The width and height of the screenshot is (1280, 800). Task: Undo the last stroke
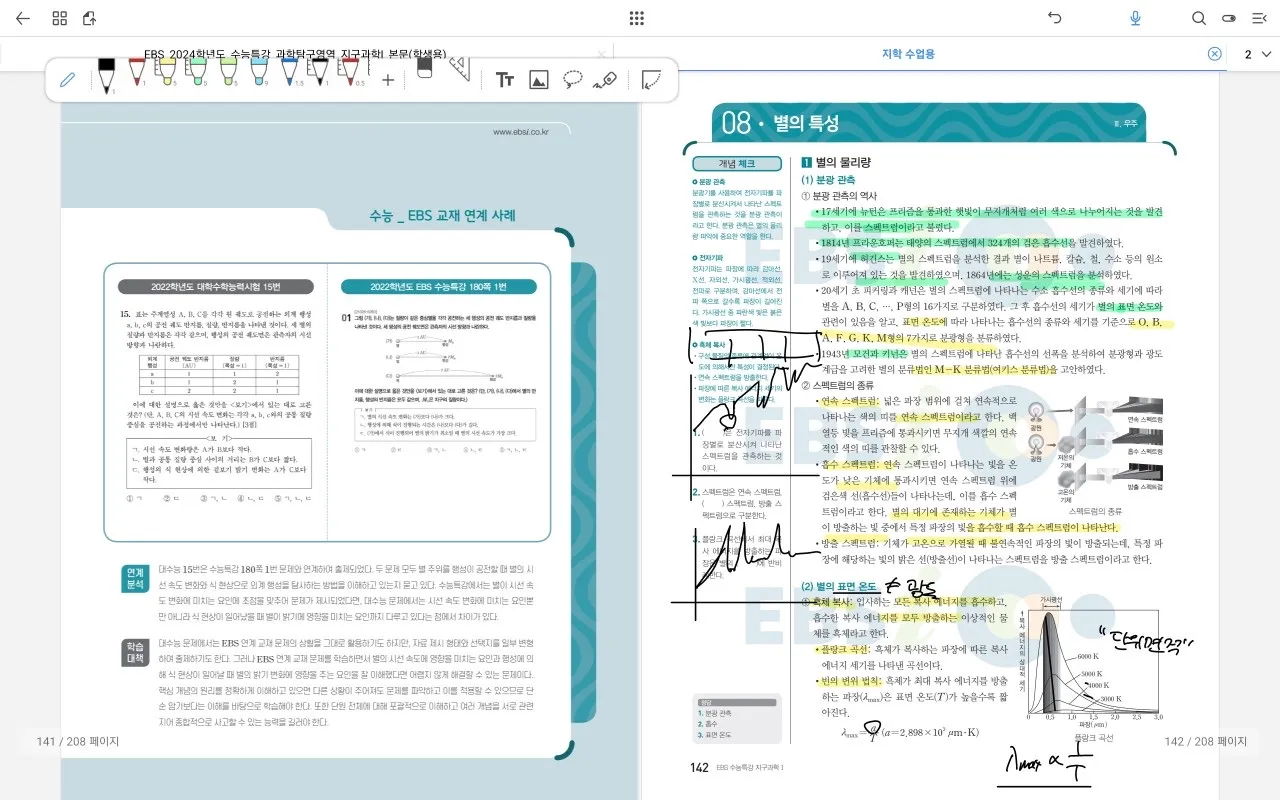[1054, 18]
